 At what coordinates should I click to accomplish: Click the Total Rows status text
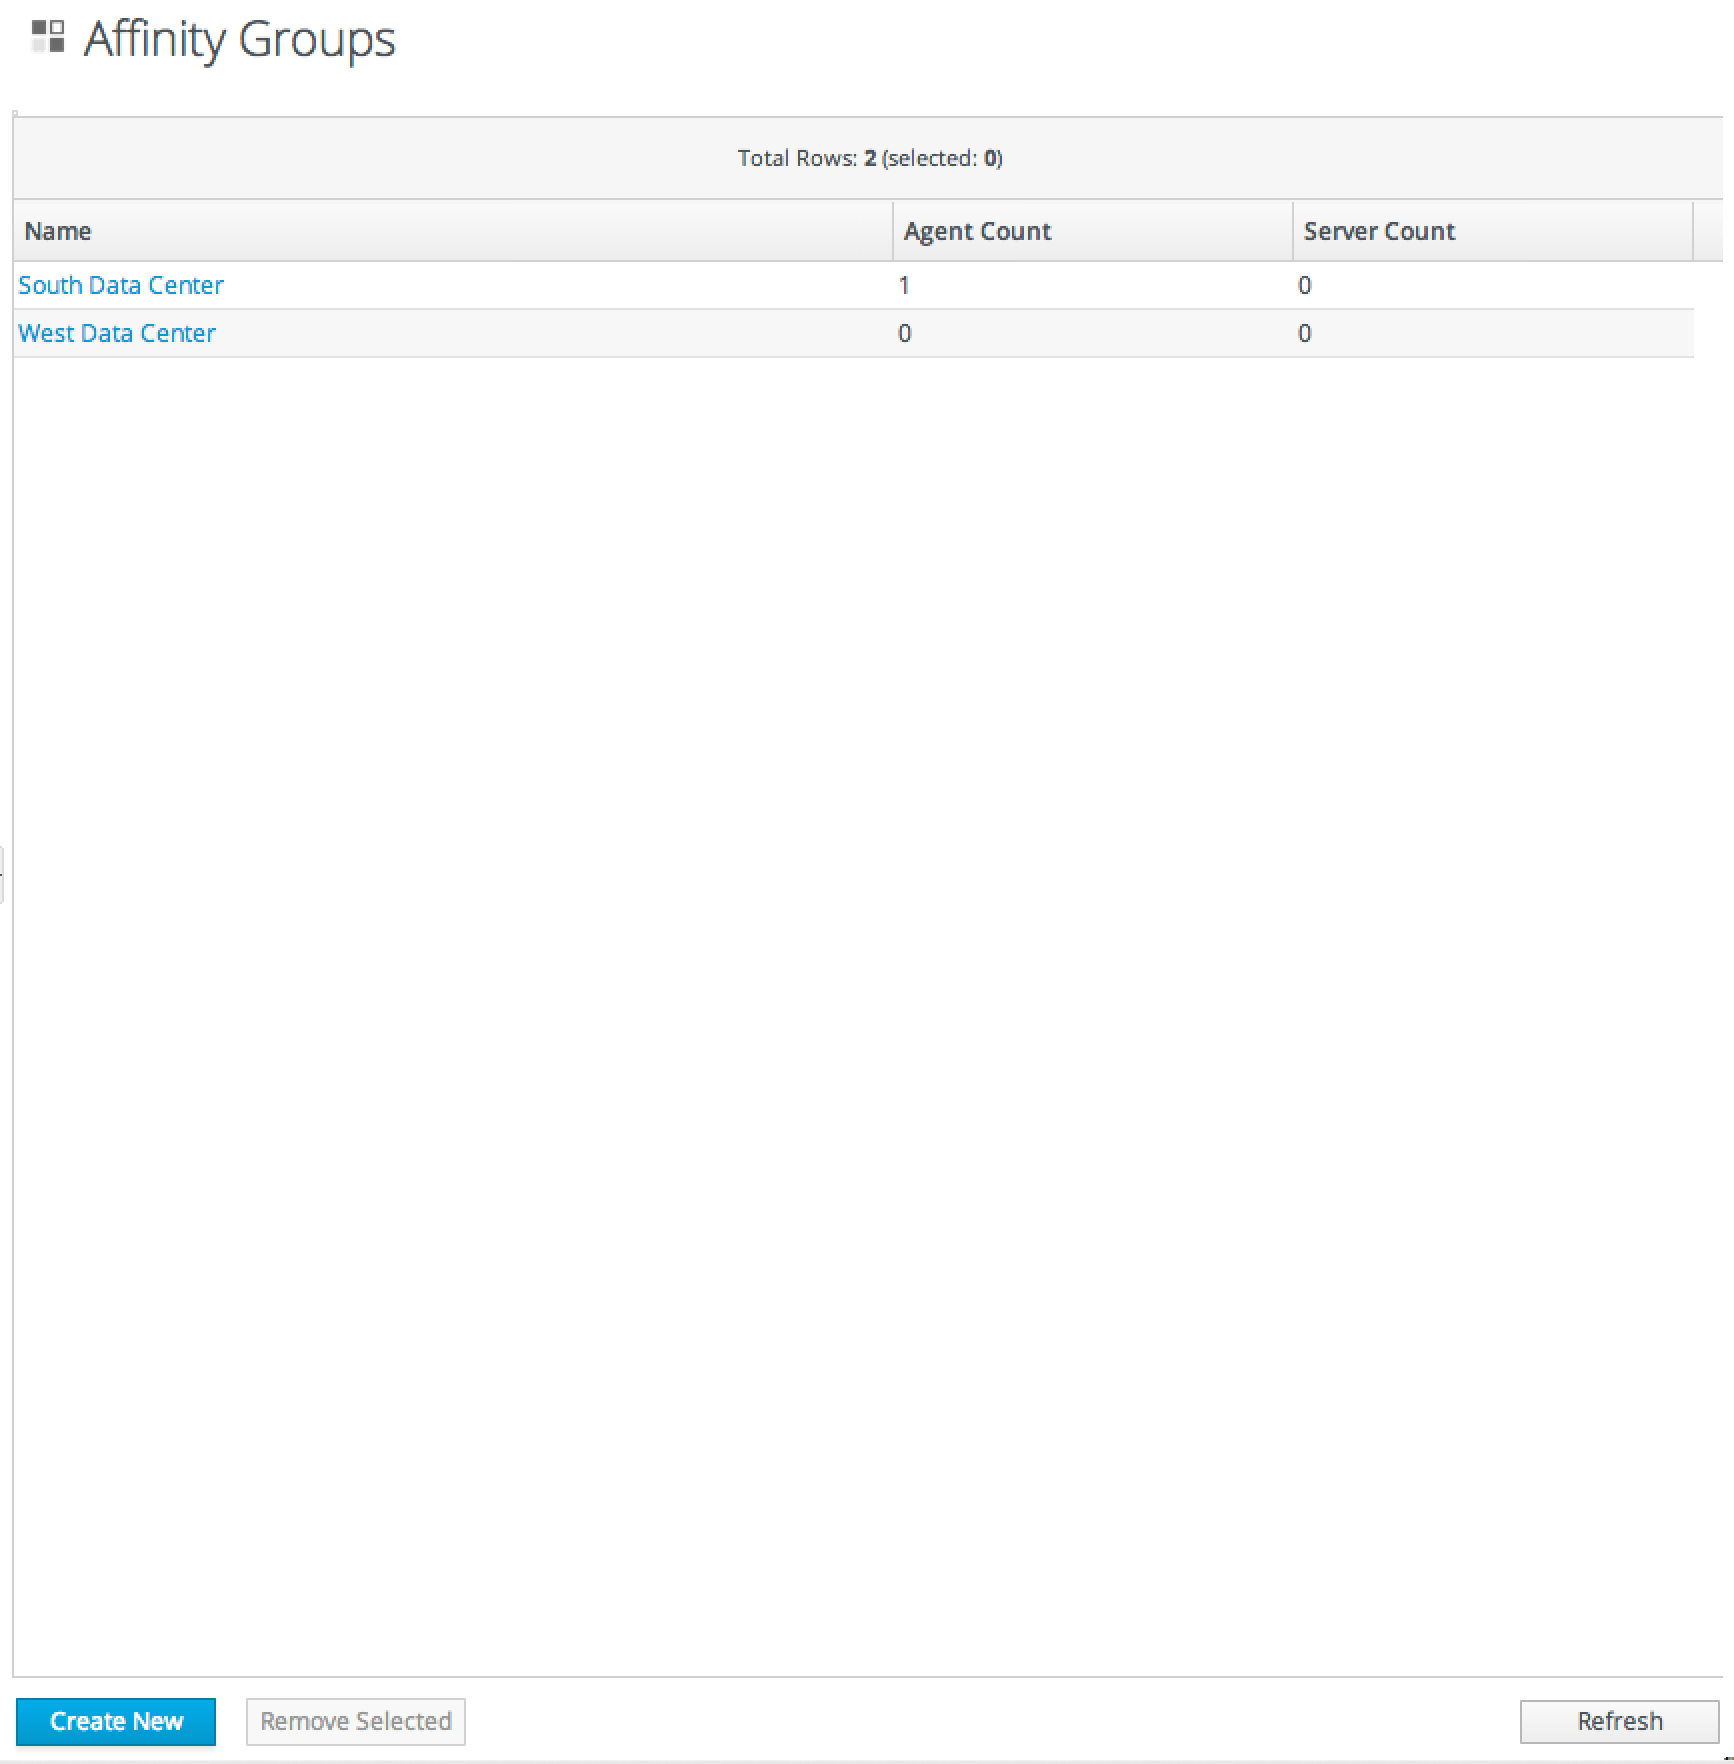(870, 158)
